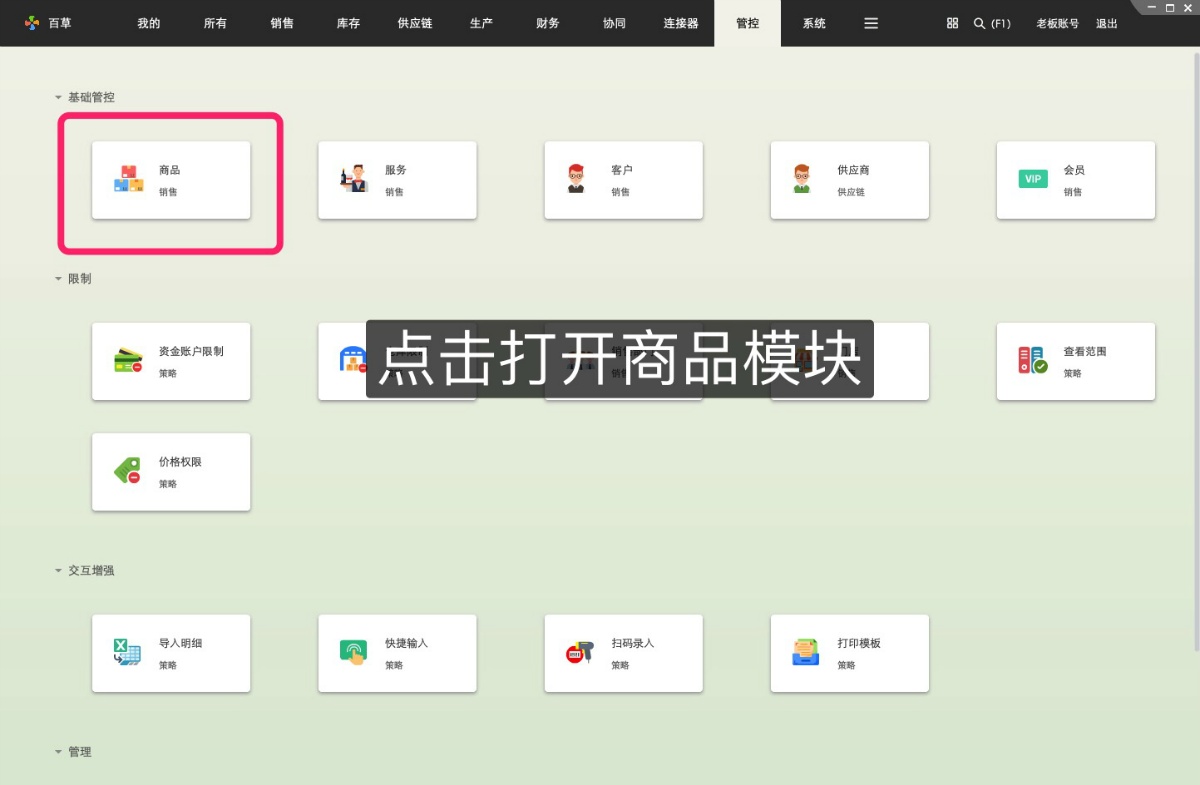The width and height of the screenshot is (1200, 785).
Task: Open the 扫码录入 scanner module
Action: tap(623, 653)
